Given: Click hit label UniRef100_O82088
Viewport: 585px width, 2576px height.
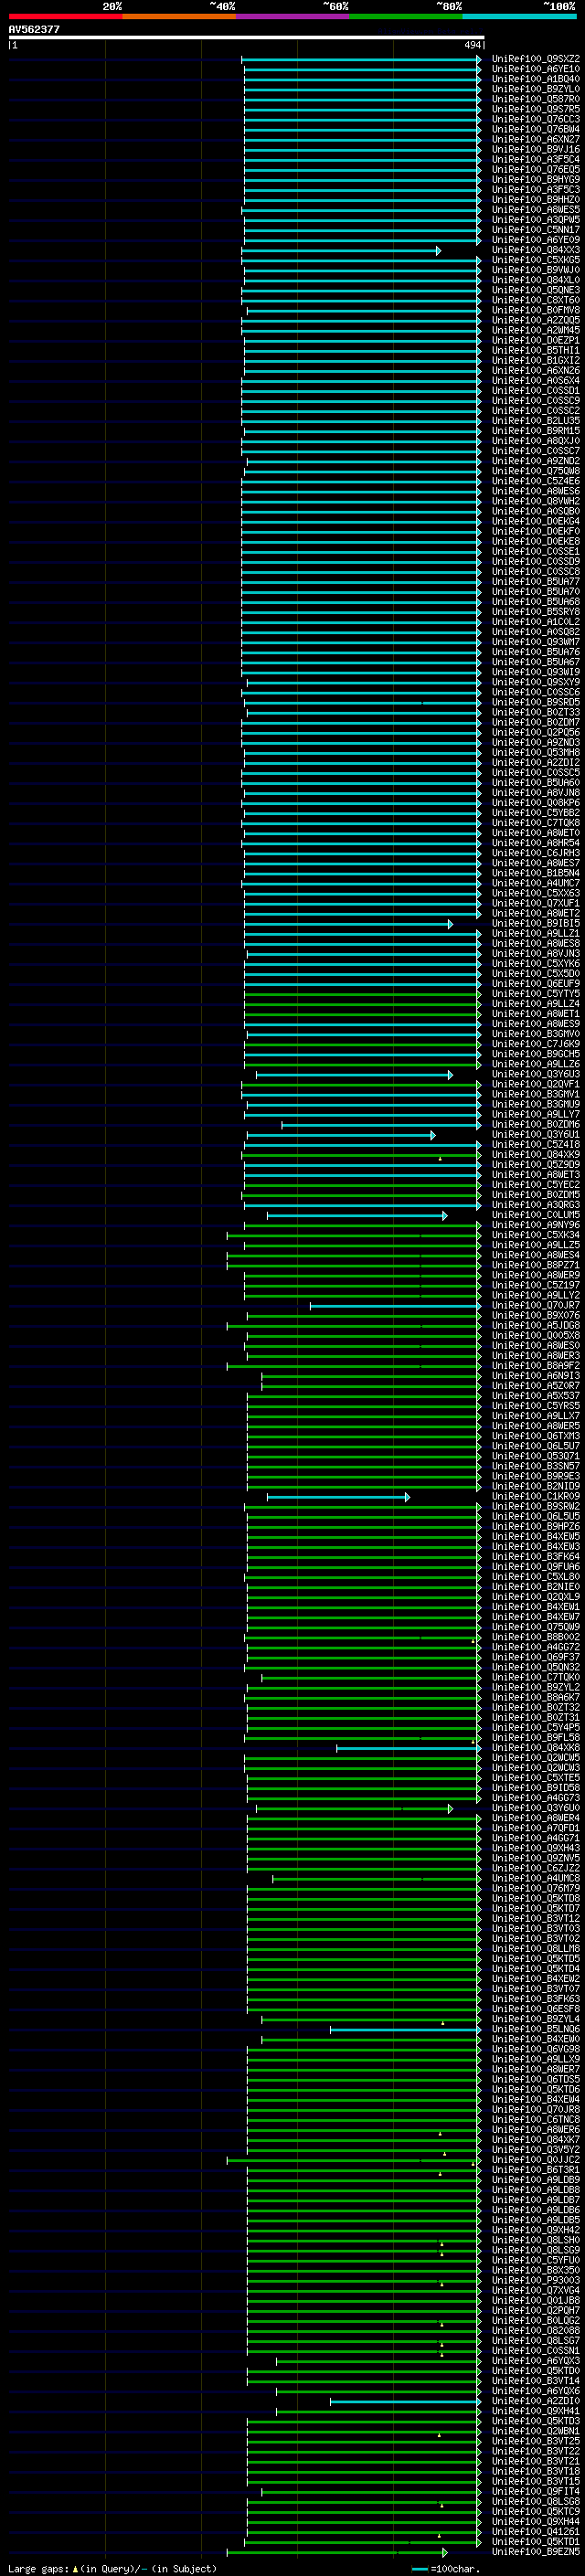Looking at the screenshot, I should click(x=536, y=2331).
